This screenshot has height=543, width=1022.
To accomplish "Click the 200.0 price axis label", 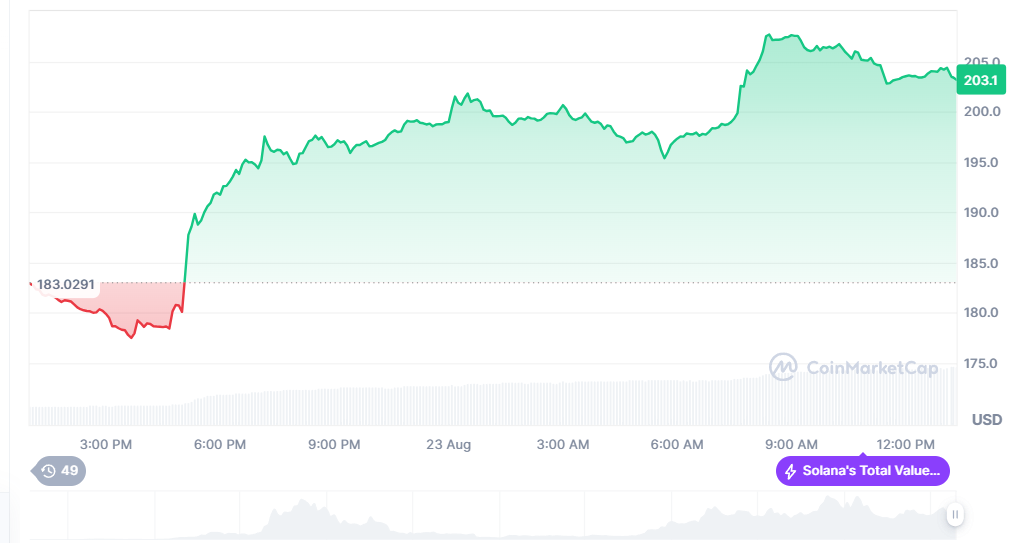I will (x=982, y=111).
